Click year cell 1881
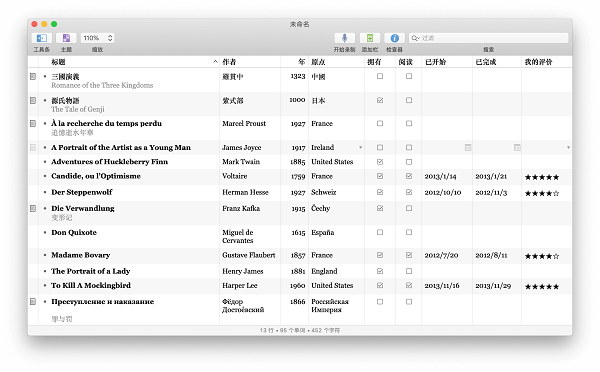Screen dimensions: 600x372 (298, 271)
